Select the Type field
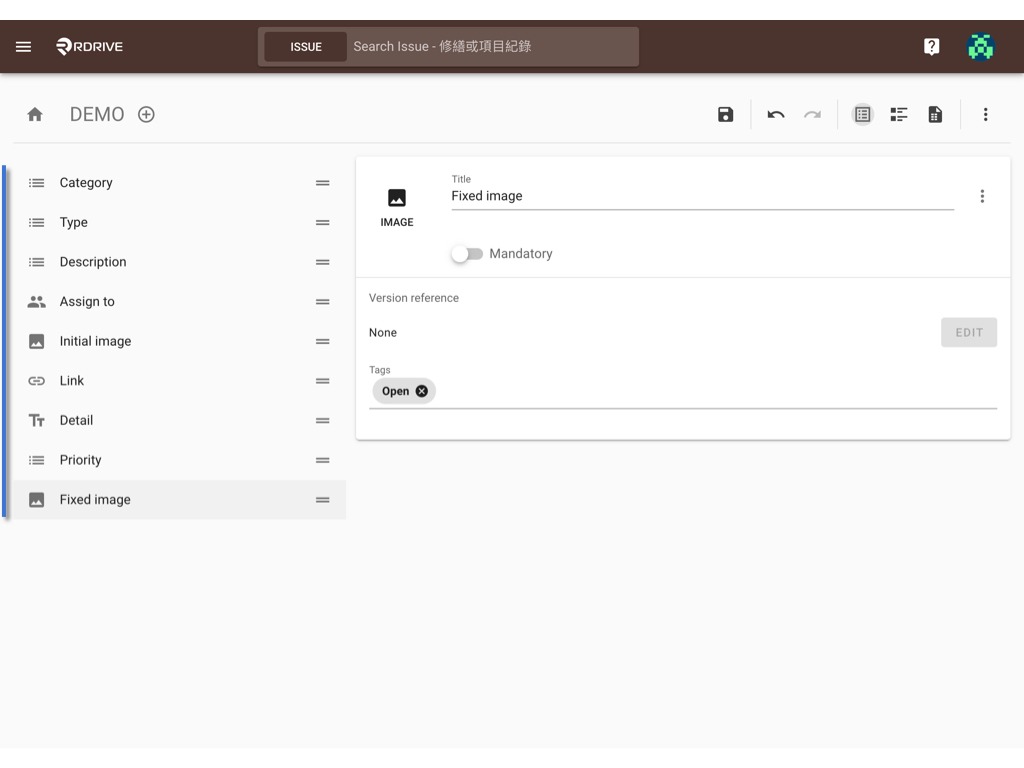1024x768 pixels. (179, 223)
